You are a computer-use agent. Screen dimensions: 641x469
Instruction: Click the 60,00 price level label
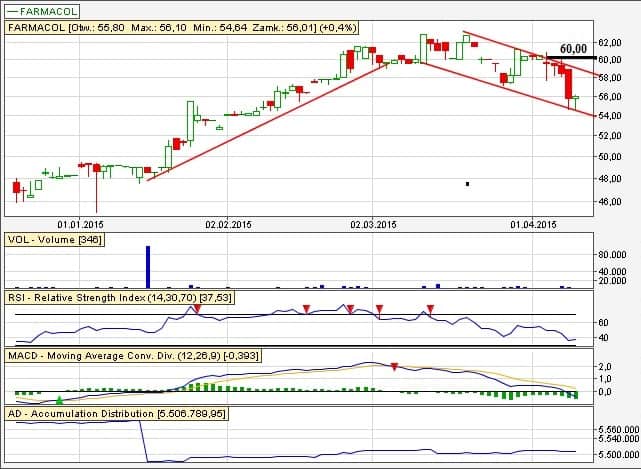point(573,48)
